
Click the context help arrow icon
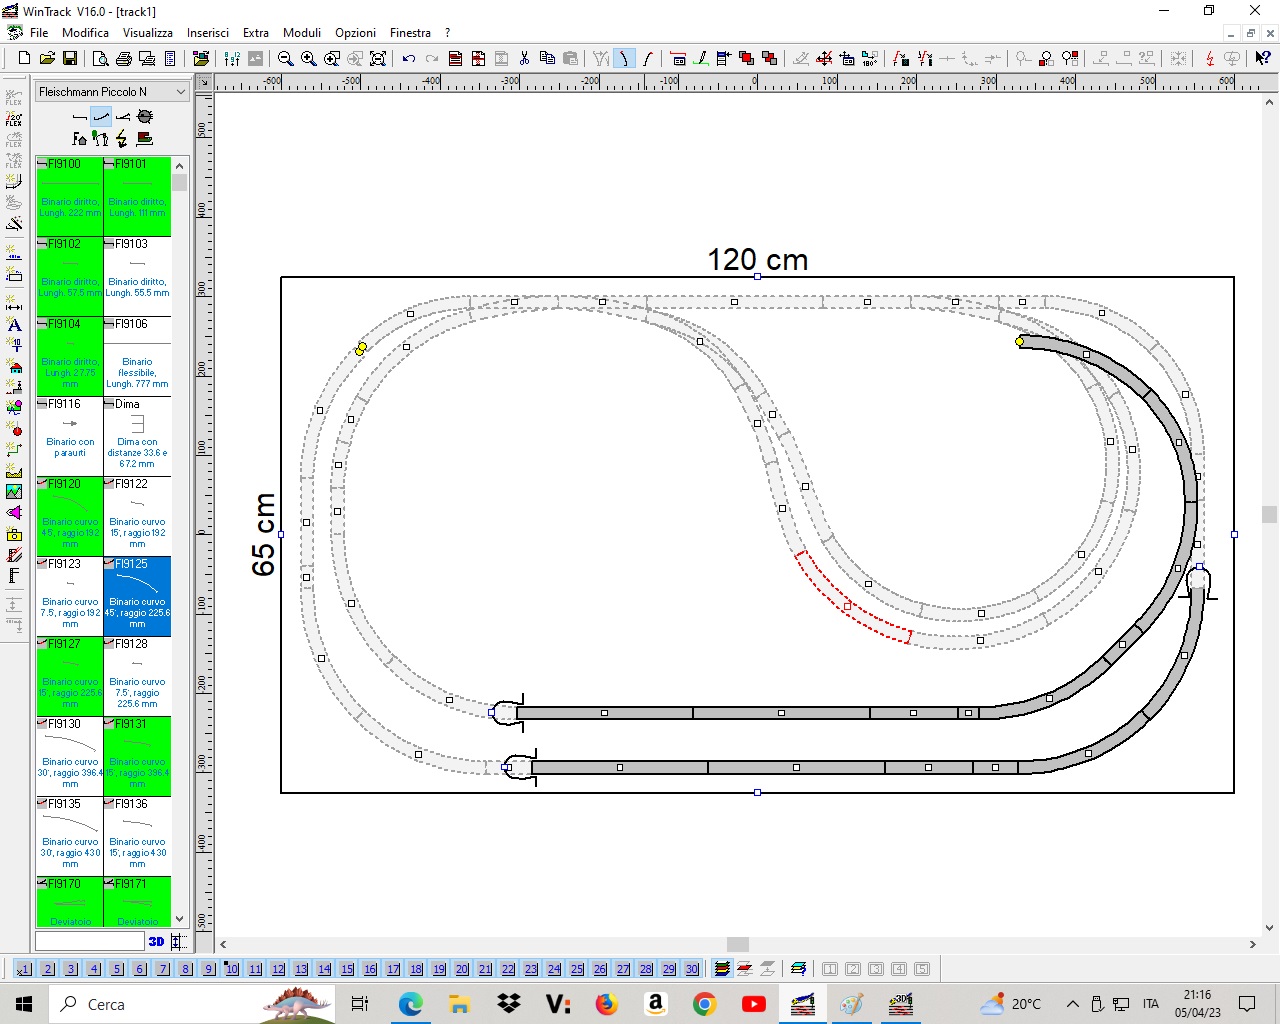click(1263, 59)
